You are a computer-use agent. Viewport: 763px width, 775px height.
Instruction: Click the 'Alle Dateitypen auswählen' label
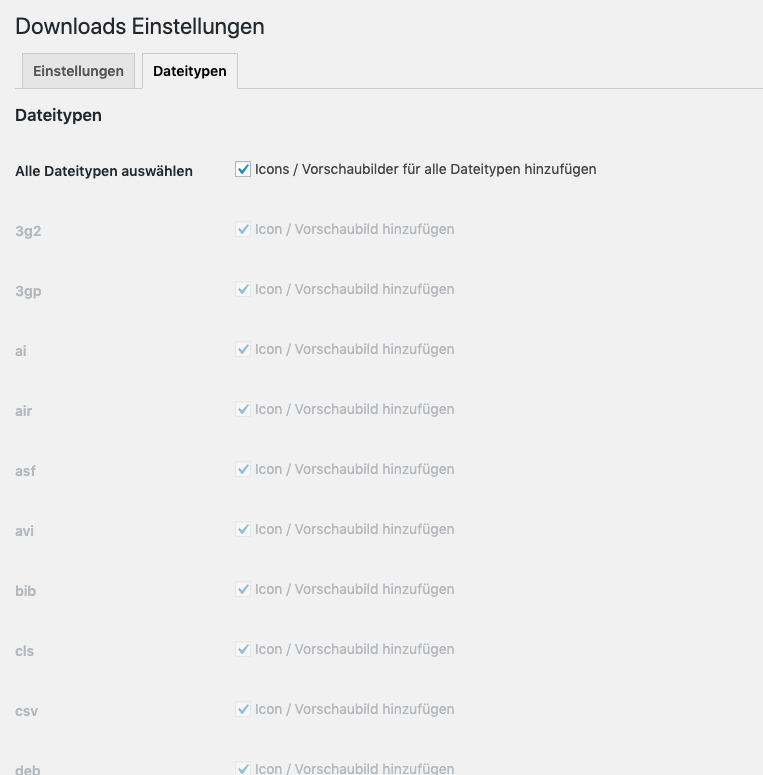click(x=104, y=171)
